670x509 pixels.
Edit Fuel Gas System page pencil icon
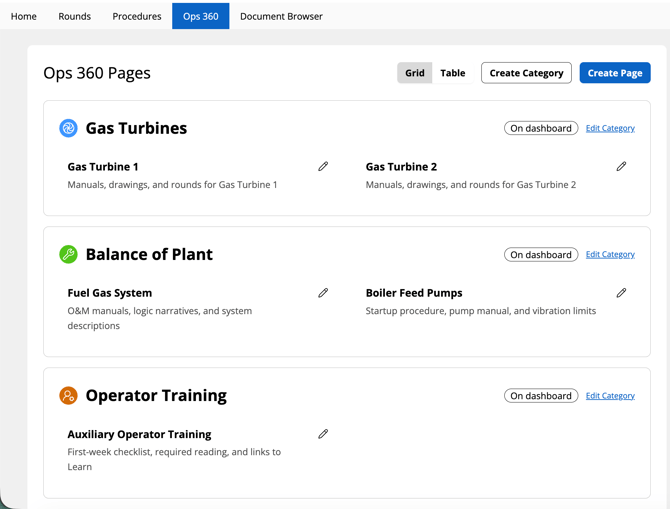(x=323, y=293)
